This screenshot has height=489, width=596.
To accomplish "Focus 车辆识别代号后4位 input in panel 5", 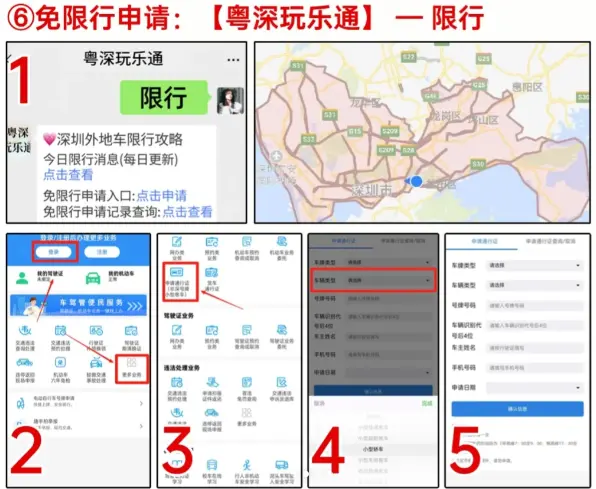I will pos(534,325).
